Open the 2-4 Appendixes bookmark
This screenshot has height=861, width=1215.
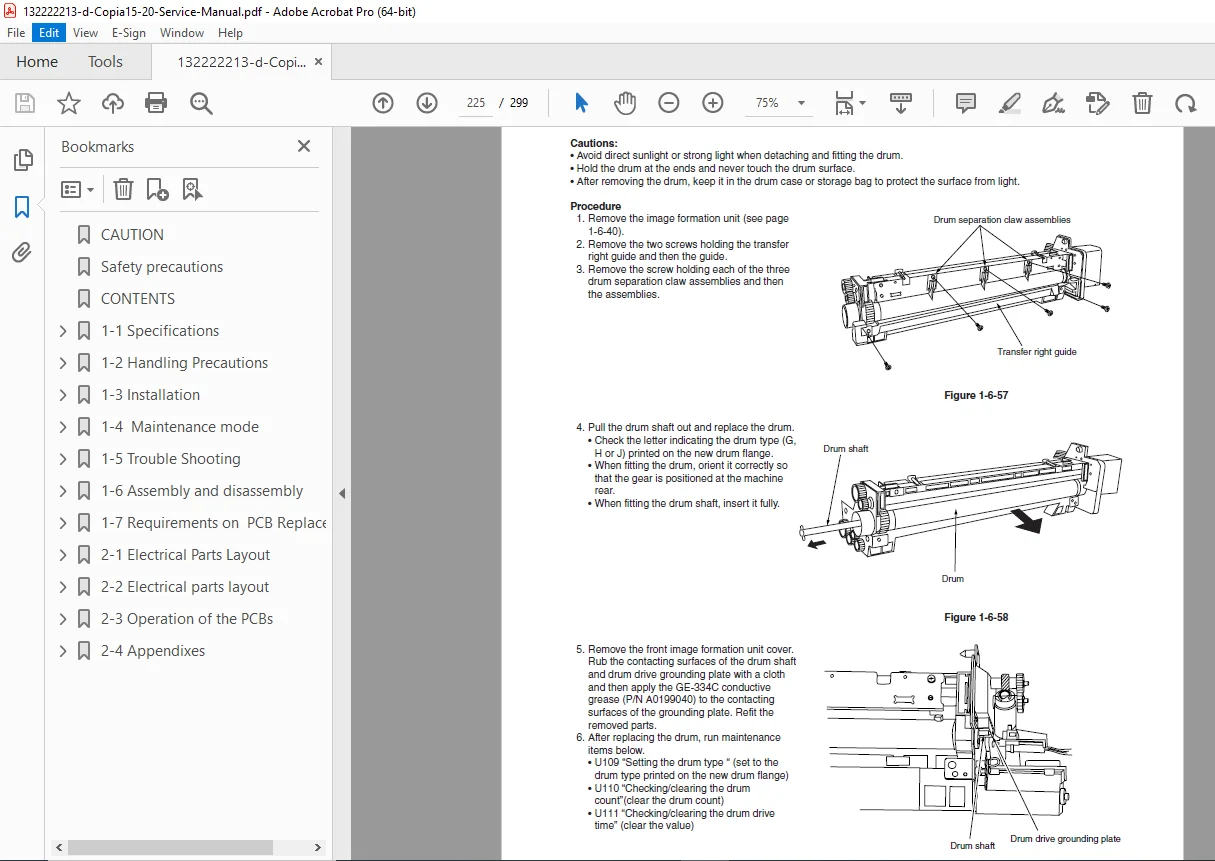tap(153, 651)
